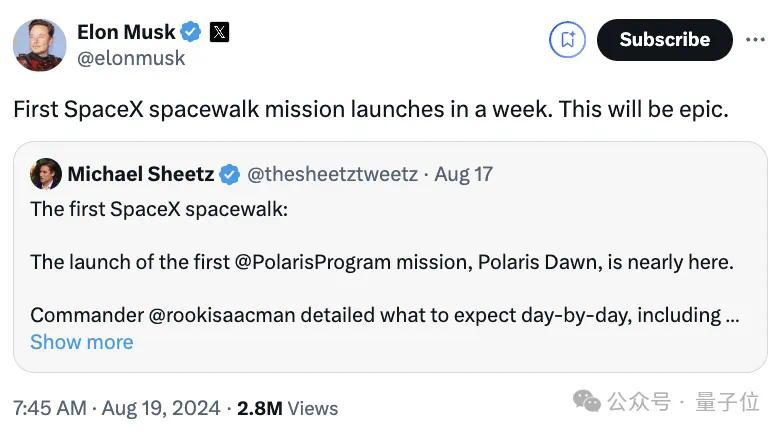This screenshot has height=432, width=784.
Task: Click the bookmark icon beside Subscribe
Action: pos(567,40)
